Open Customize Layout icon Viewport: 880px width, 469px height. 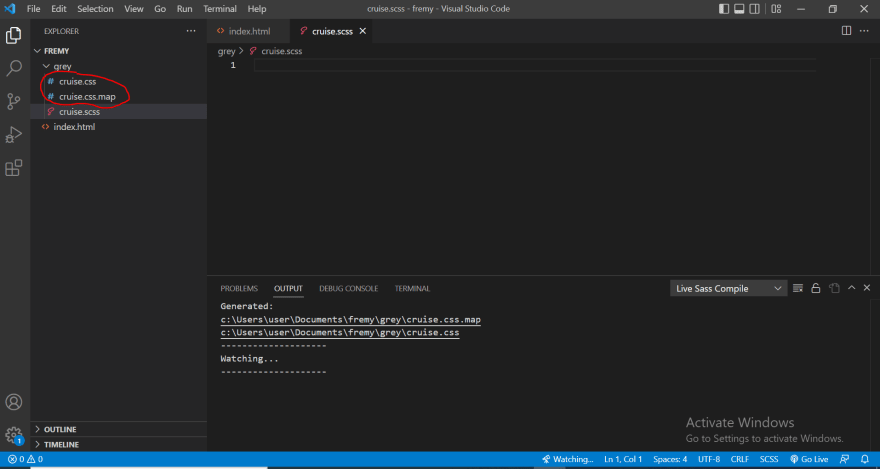(776, 9)
